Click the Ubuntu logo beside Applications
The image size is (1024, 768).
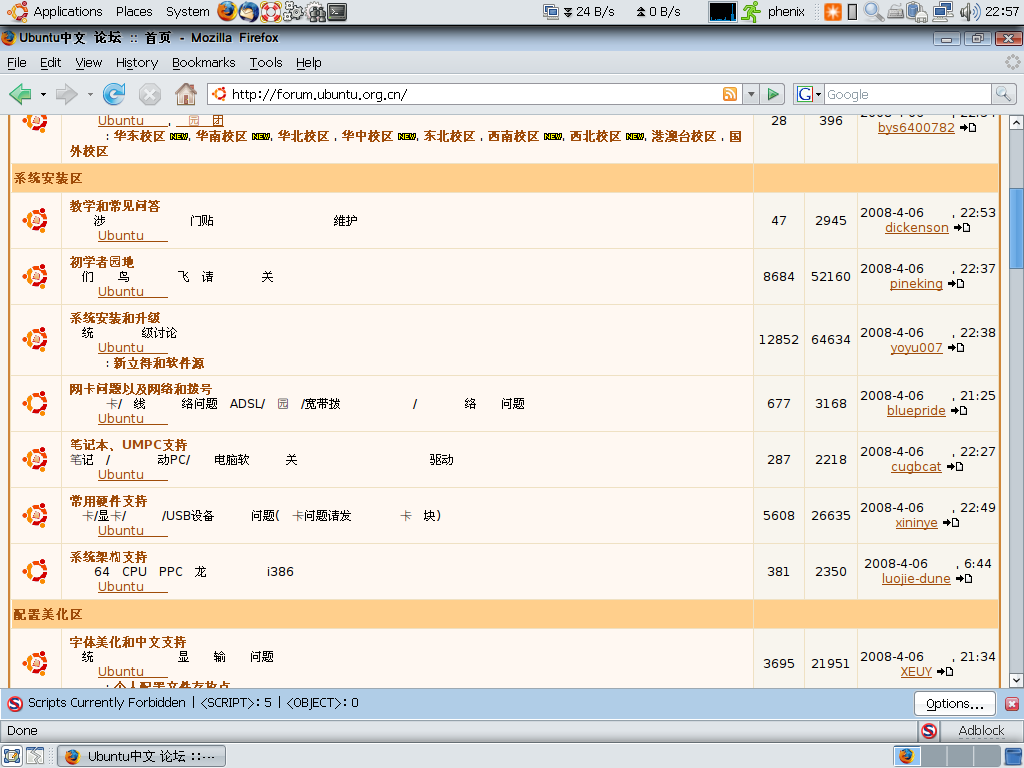[x=17, y=11]
